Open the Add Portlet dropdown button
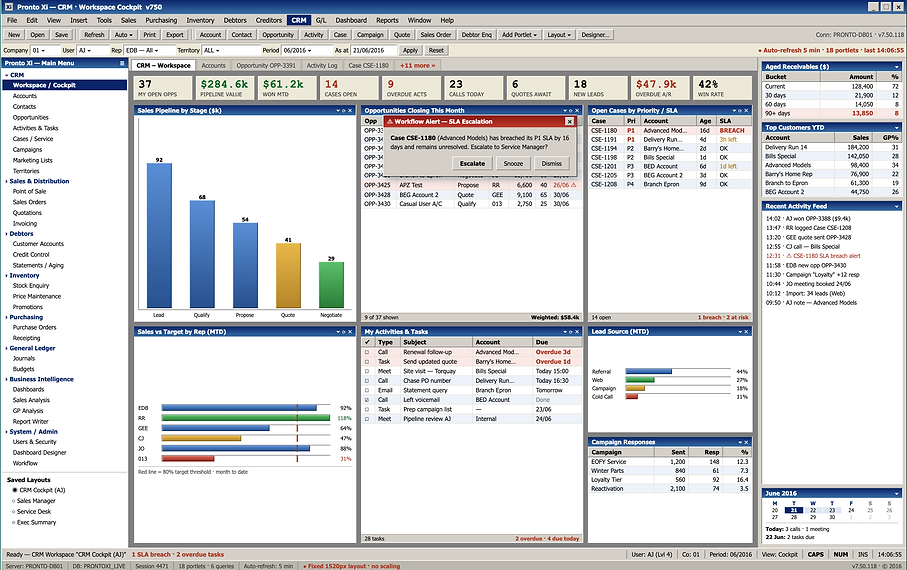907x570 pixels. pos(519,35)
